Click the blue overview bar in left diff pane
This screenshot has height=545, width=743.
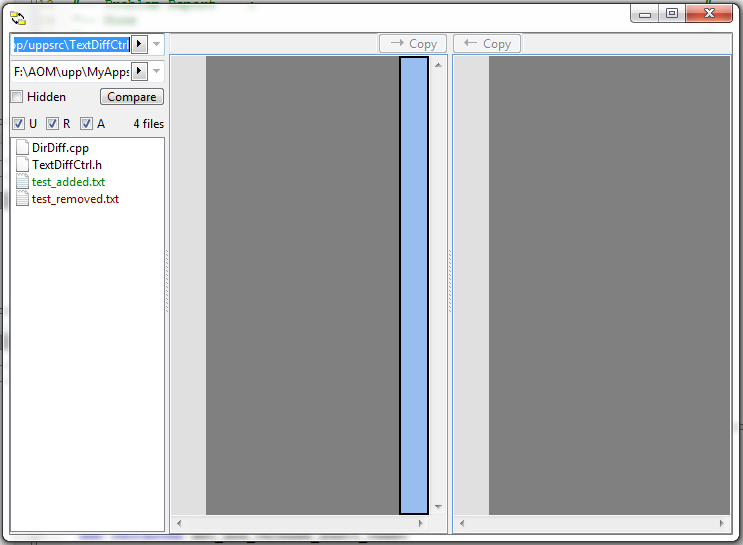pyautogui.click(x=414, y=285)
